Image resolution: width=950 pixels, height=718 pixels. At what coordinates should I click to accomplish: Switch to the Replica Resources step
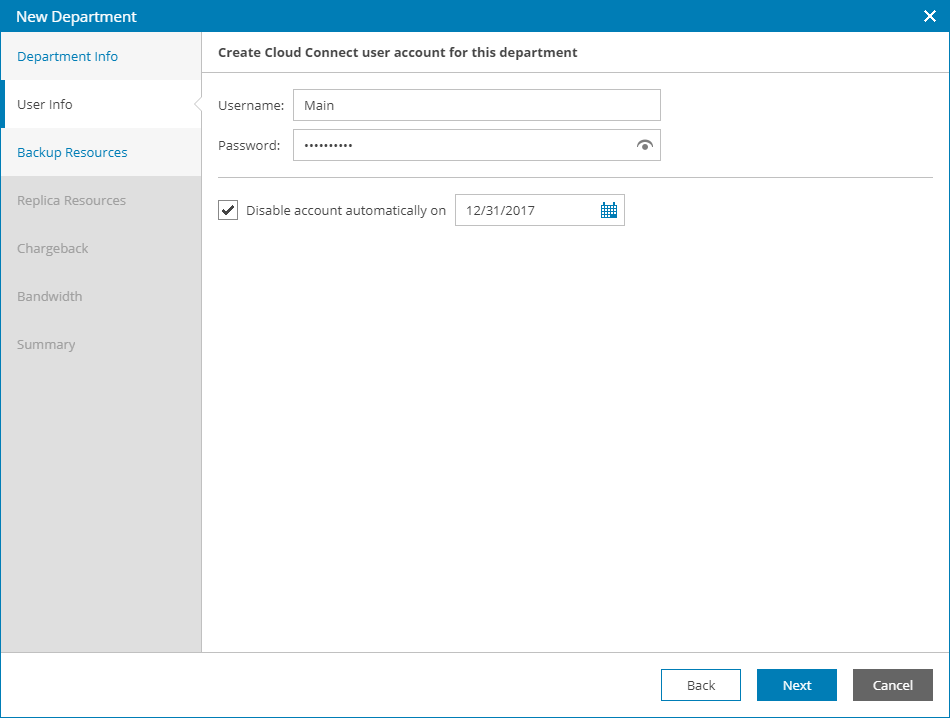[x=72, y=201]
